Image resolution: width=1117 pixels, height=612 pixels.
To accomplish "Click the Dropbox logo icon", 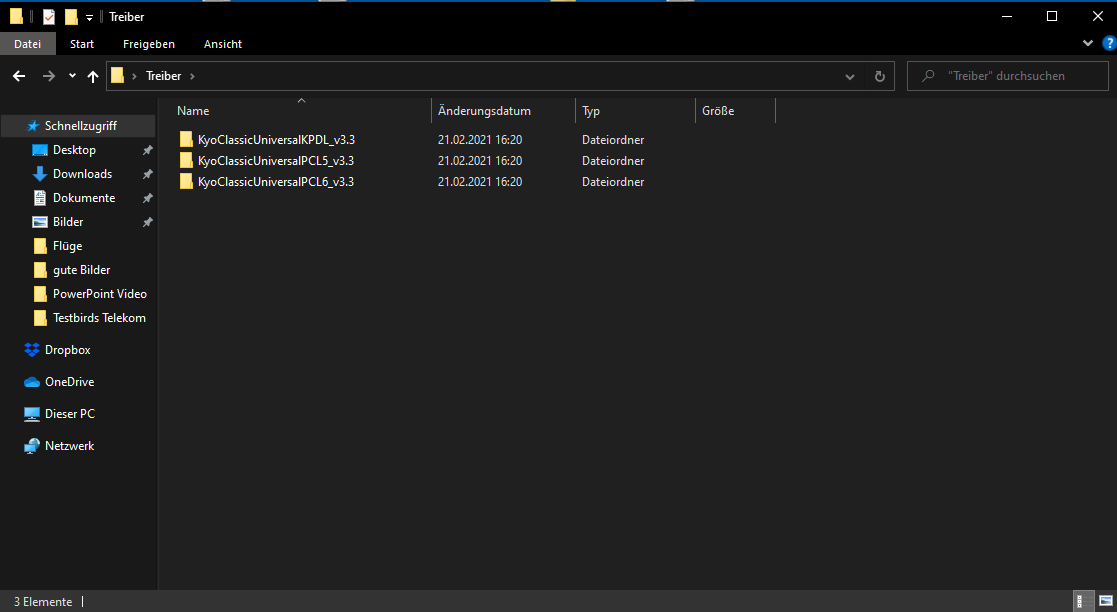I will (x=32, y=350).
